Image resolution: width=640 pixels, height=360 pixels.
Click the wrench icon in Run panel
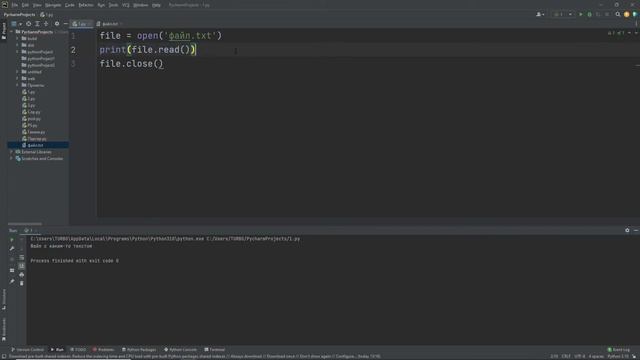[x=12, y=249]
